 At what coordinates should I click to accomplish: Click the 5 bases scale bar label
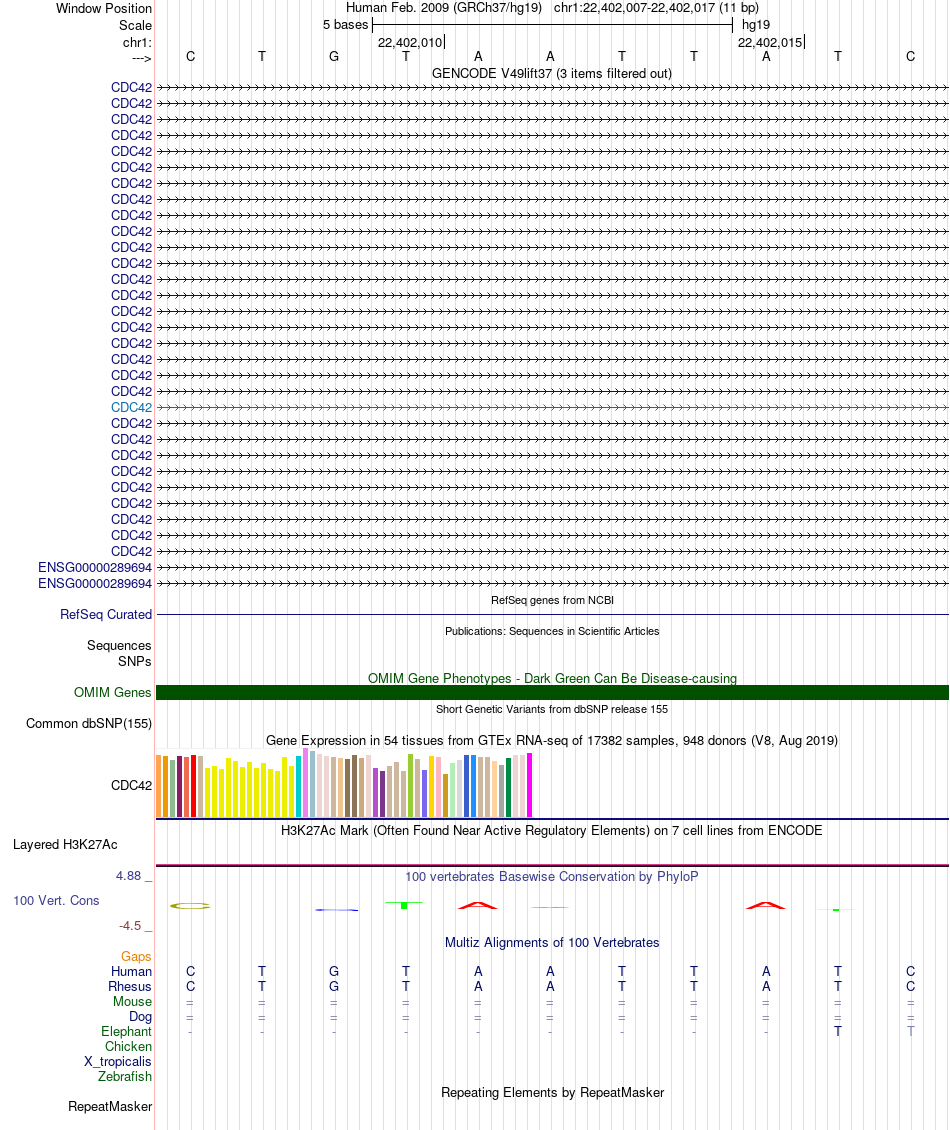[x=345, y=25]
